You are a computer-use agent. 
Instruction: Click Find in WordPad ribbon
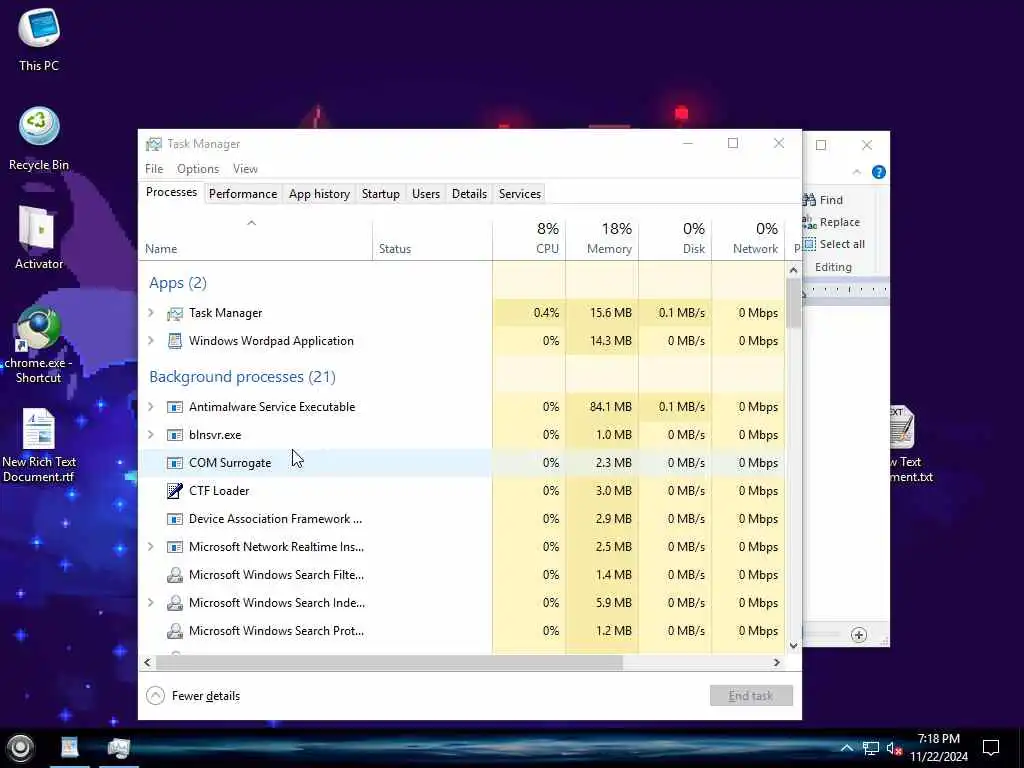pyautogui.click(x=824, y=200)
